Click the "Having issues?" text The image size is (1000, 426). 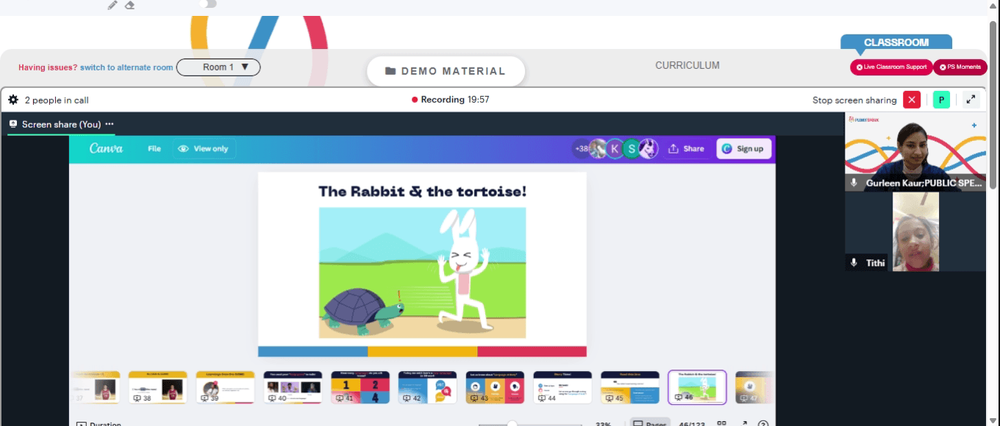coord(48,67)
